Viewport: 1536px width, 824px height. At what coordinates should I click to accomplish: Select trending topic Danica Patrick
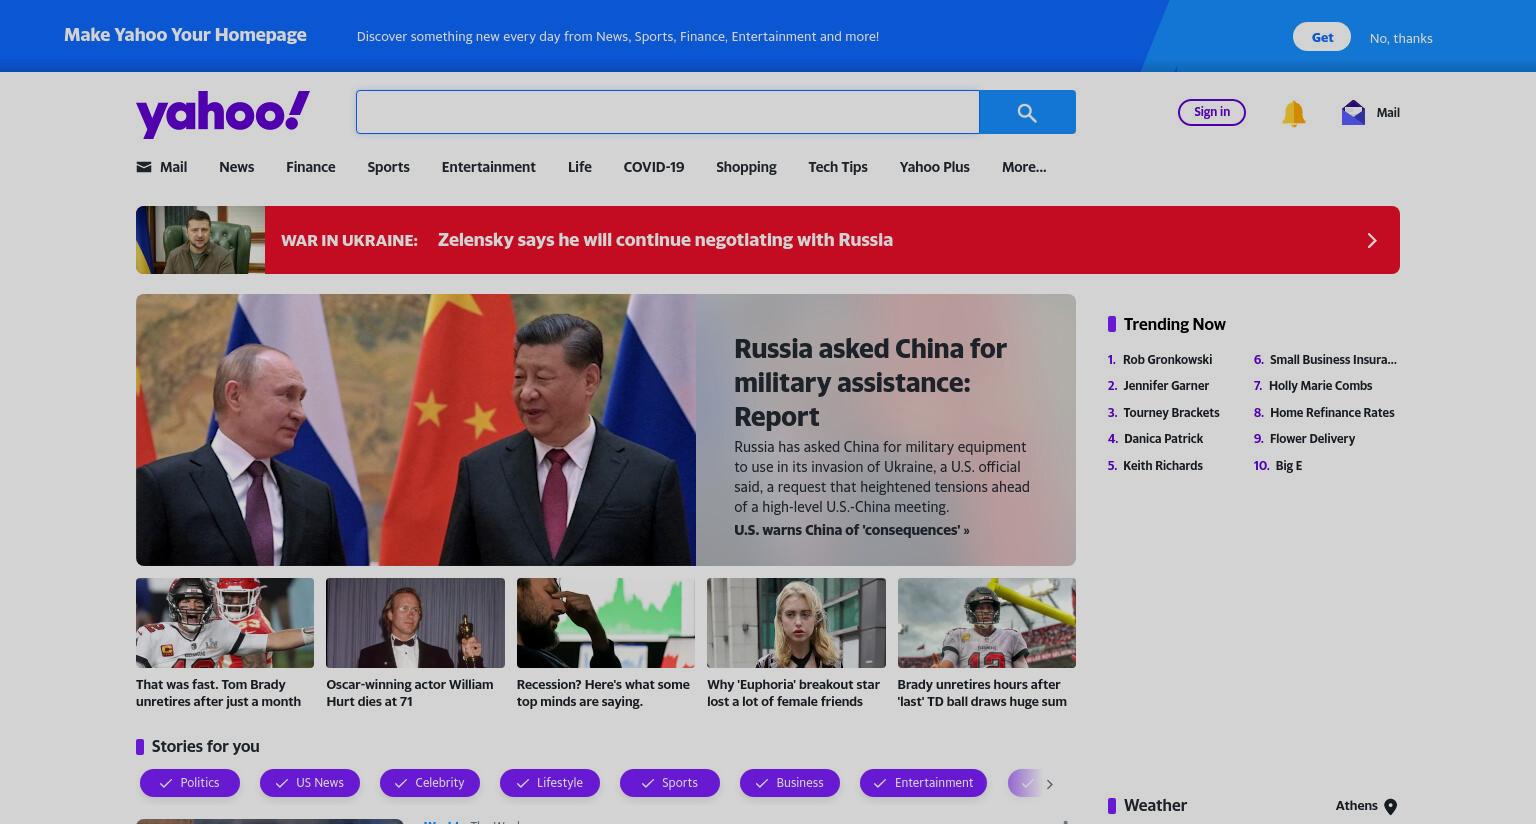click(1163, 439)
